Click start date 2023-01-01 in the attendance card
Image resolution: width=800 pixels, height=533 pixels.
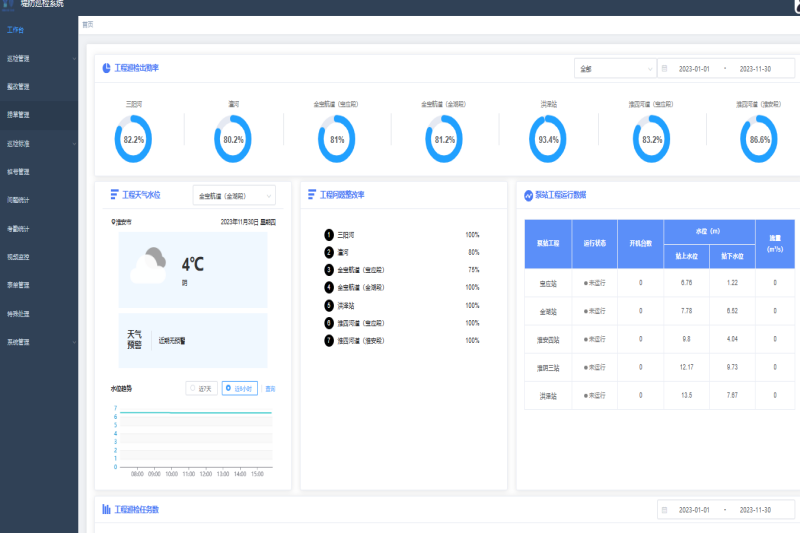click(x=694, y=69)
